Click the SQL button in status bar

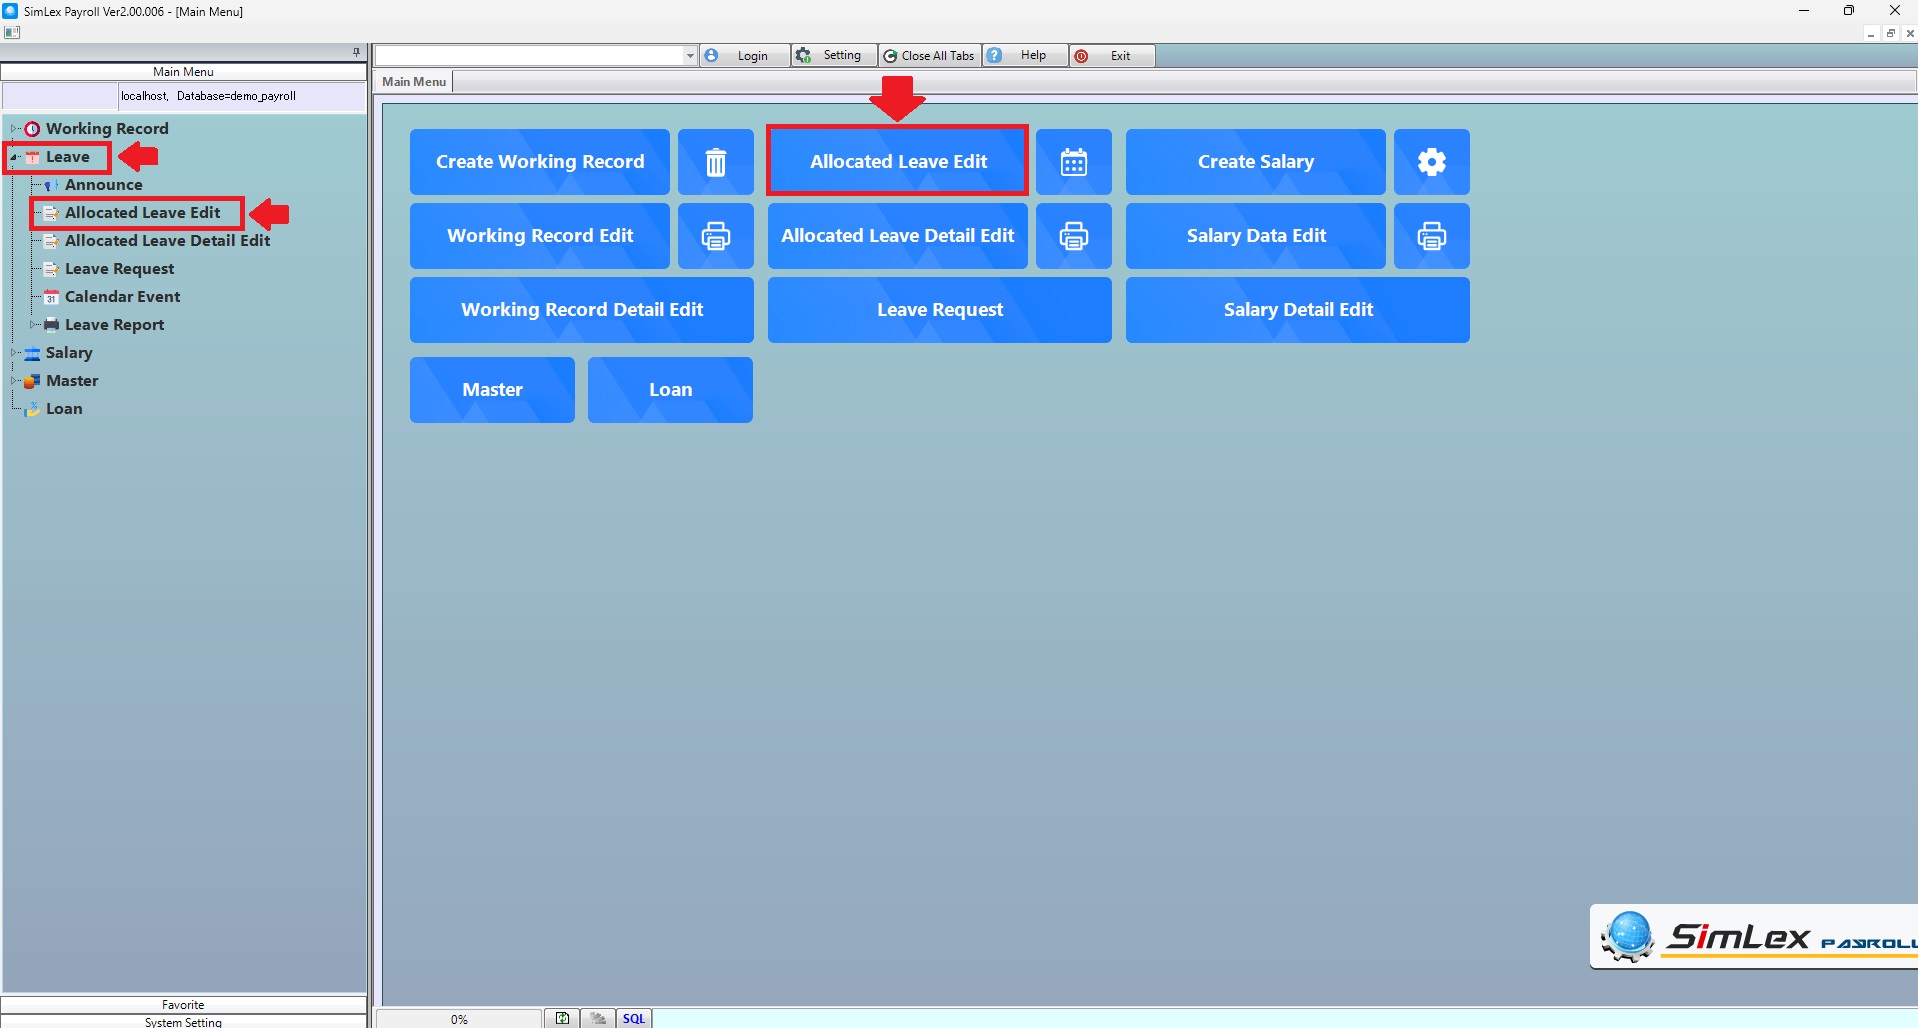pyautogui.click(x=634, y=1018)
